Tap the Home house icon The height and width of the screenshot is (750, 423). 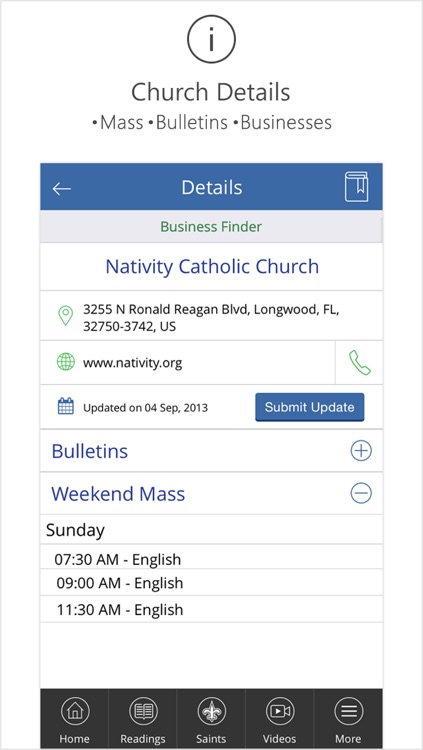[74, 711]
